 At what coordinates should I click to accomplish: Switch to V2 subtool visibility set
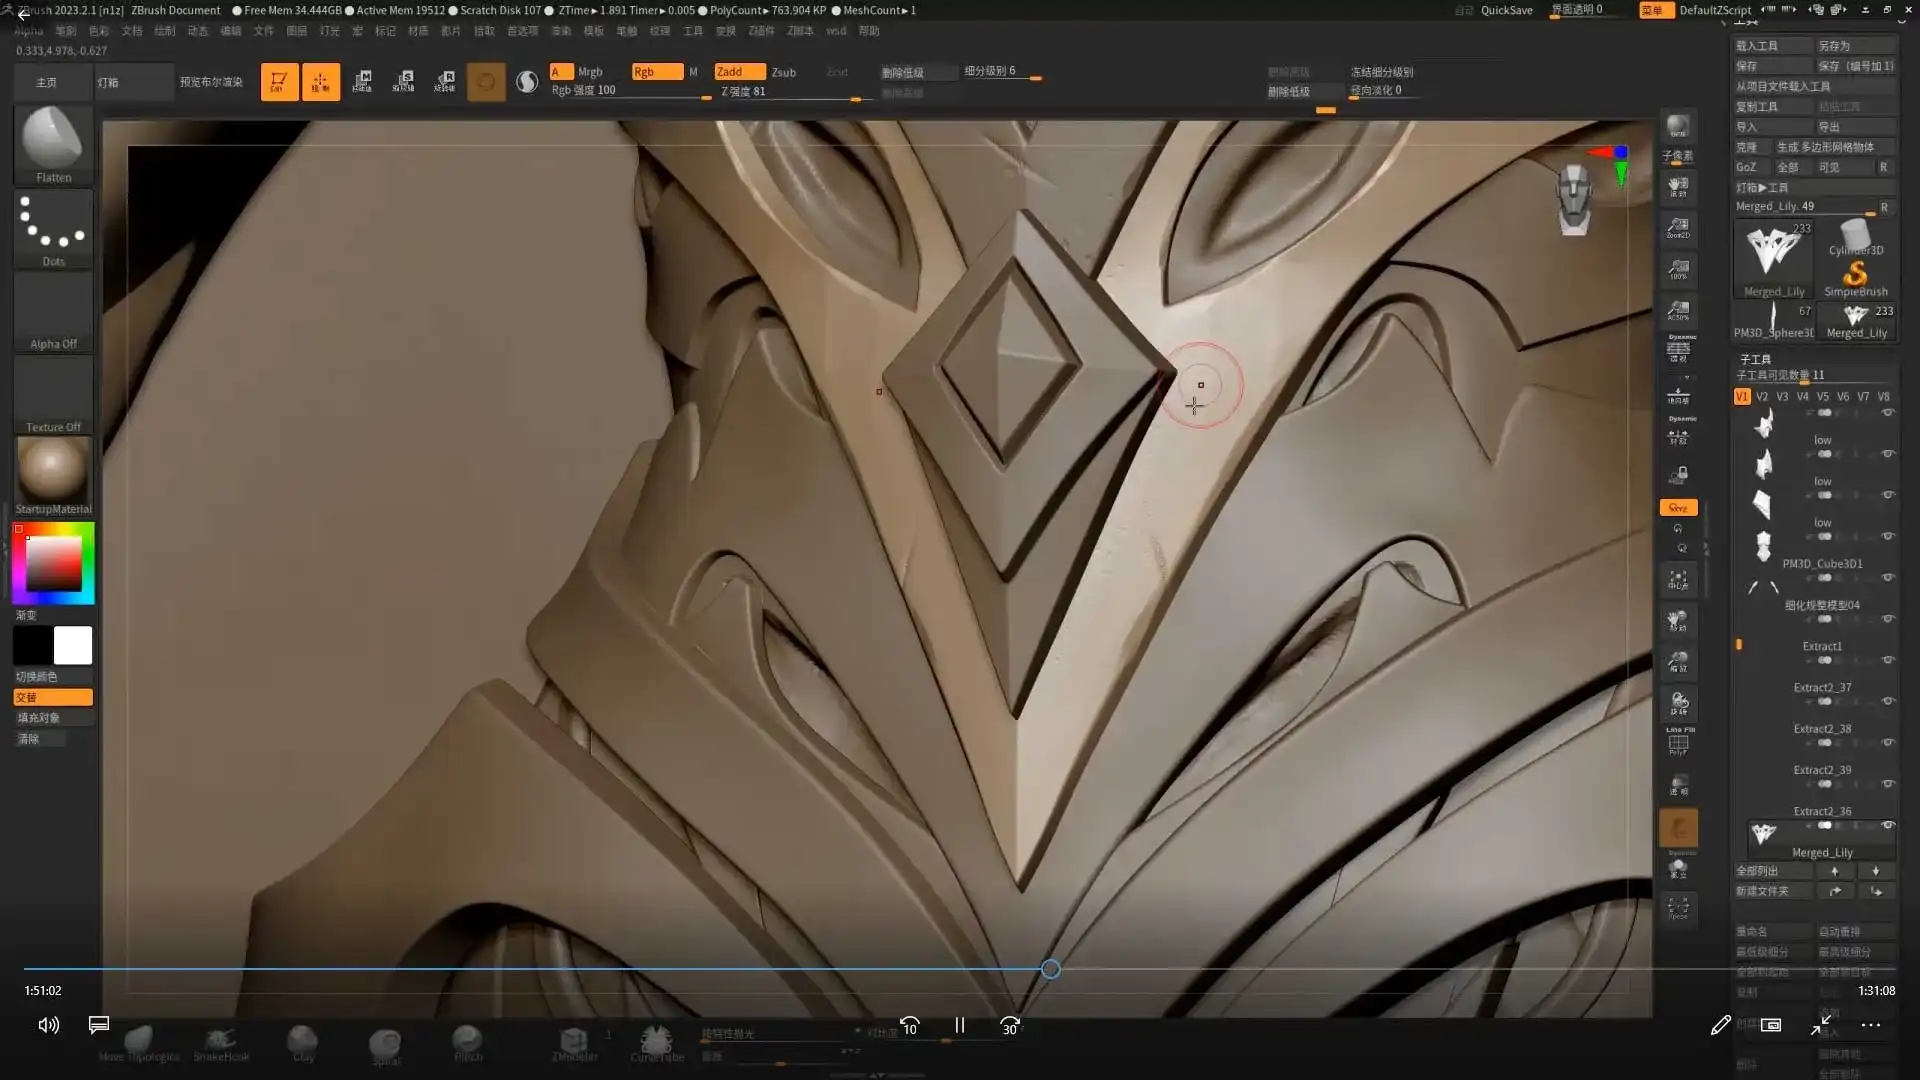tap(1762, 397)
